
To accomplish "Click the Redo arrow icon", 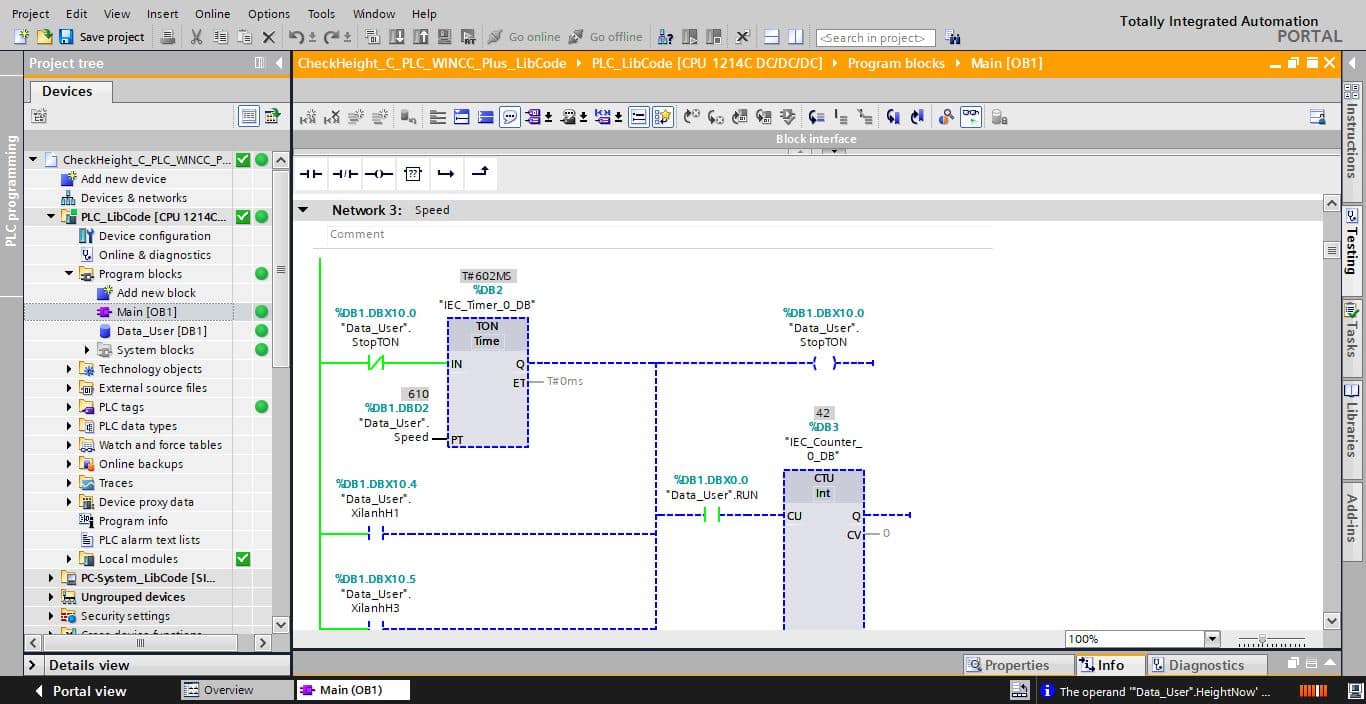I will (x=330, y=37).
